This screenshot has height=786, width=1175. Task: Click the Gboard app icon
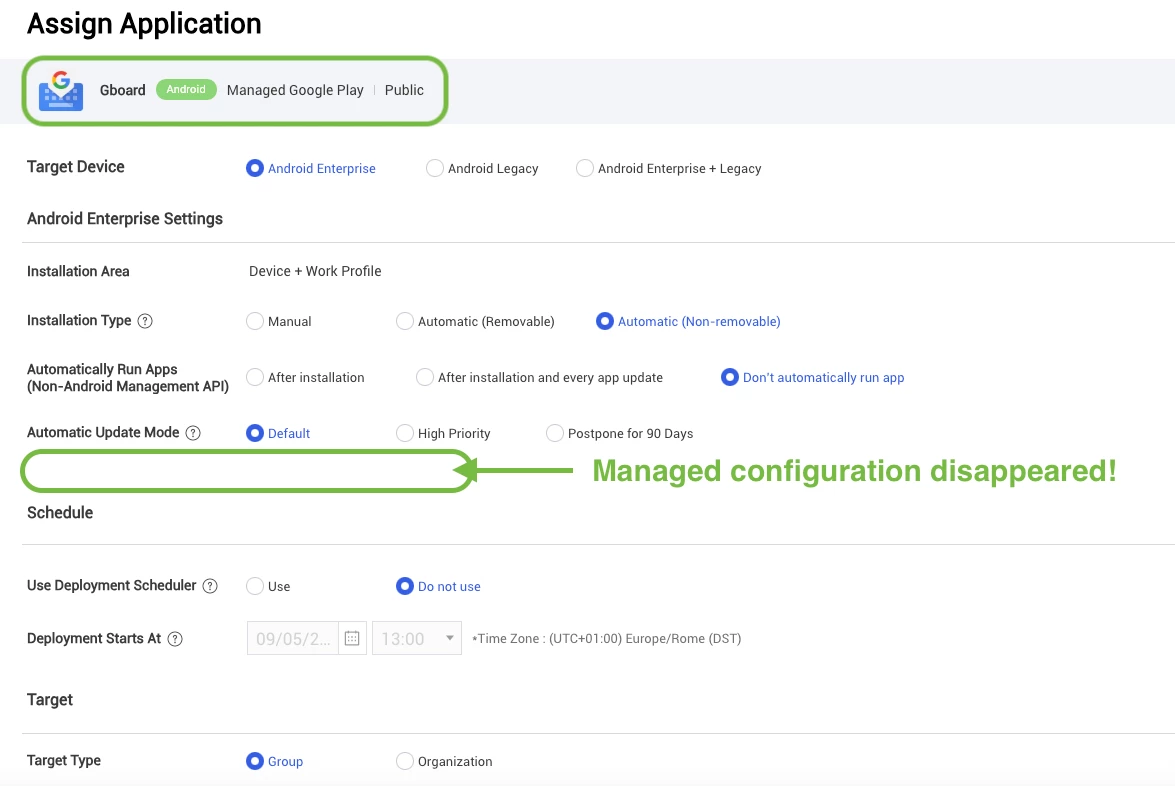pyautogui.click(x=61, y=90)
